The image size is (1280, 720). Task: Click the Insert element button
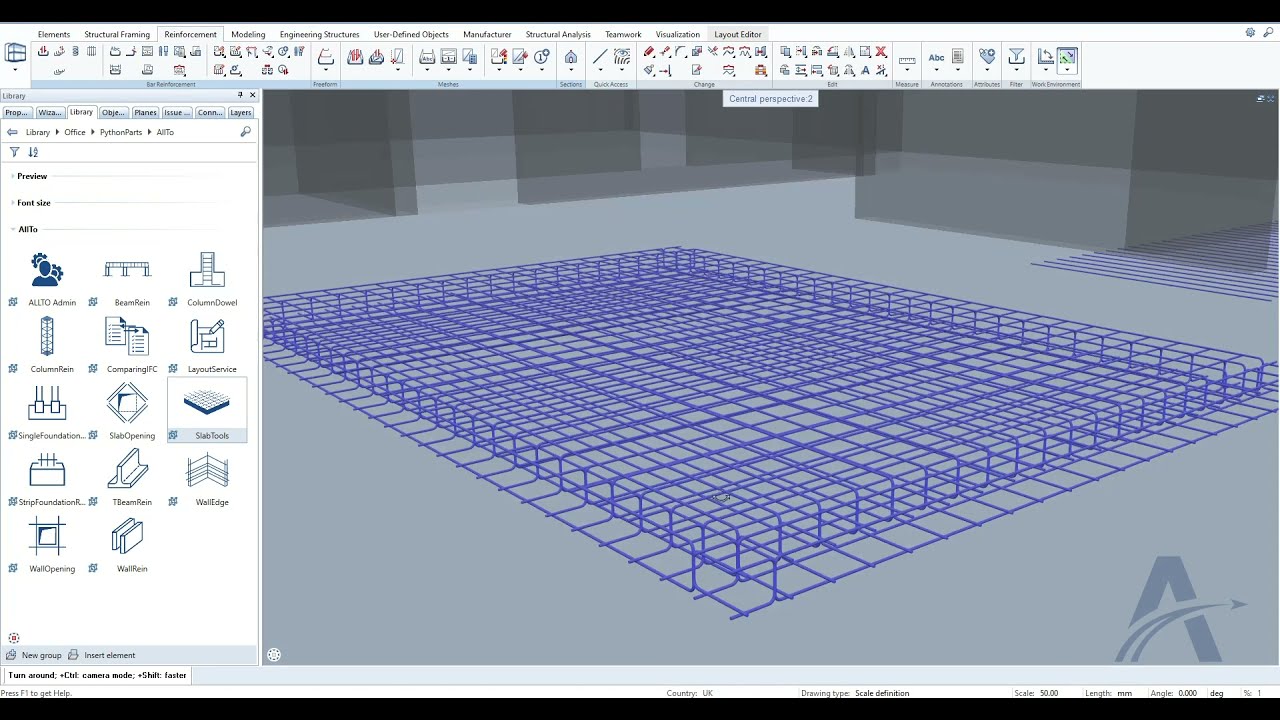[101, 655]
